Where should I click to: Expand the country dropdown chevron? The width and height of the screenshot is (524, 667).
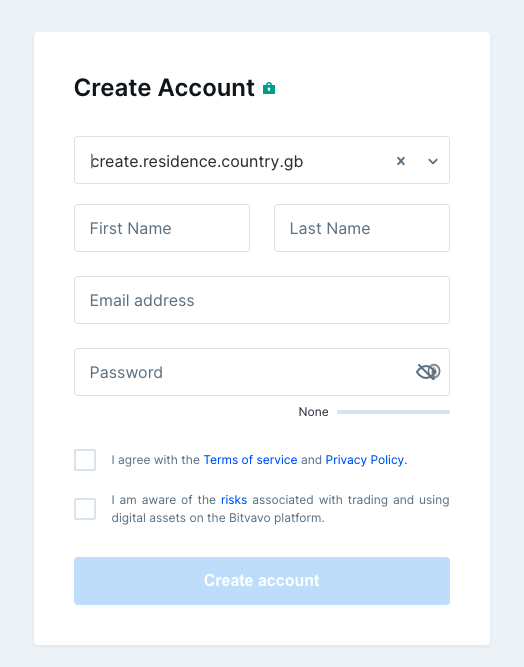(x=433, y=161)
